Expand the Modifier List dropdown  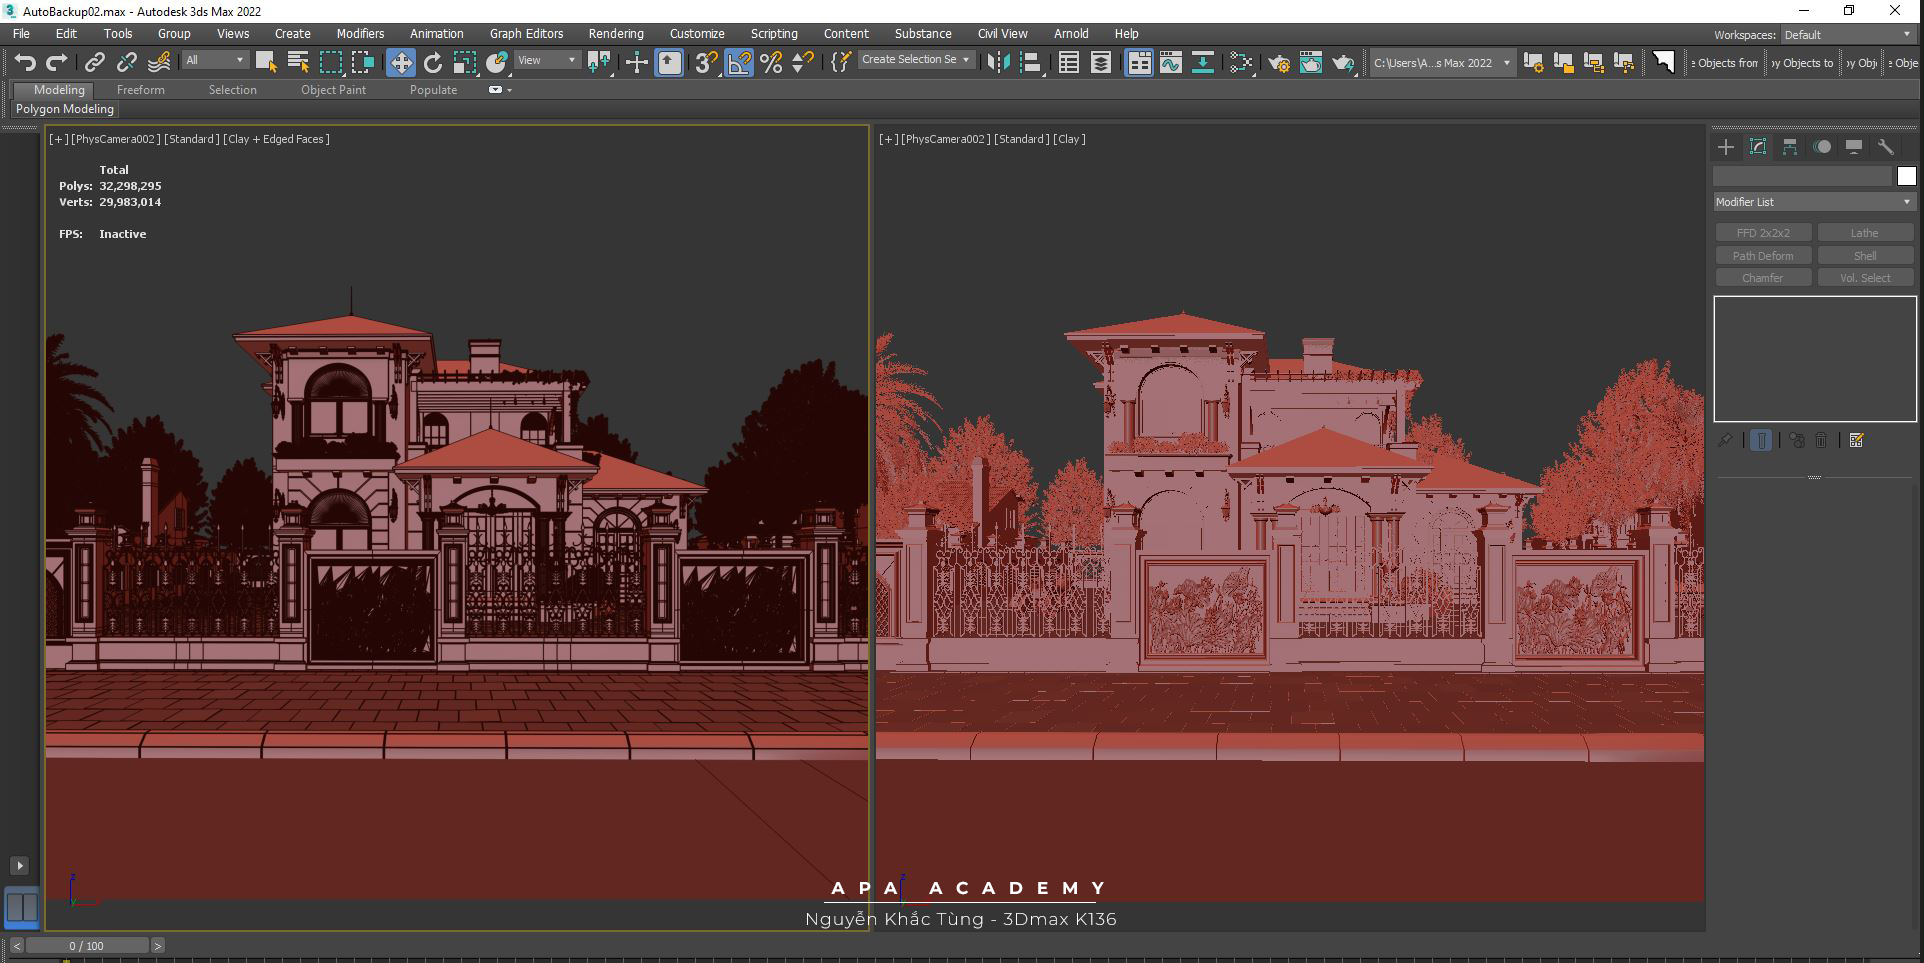pos(1813,202)
